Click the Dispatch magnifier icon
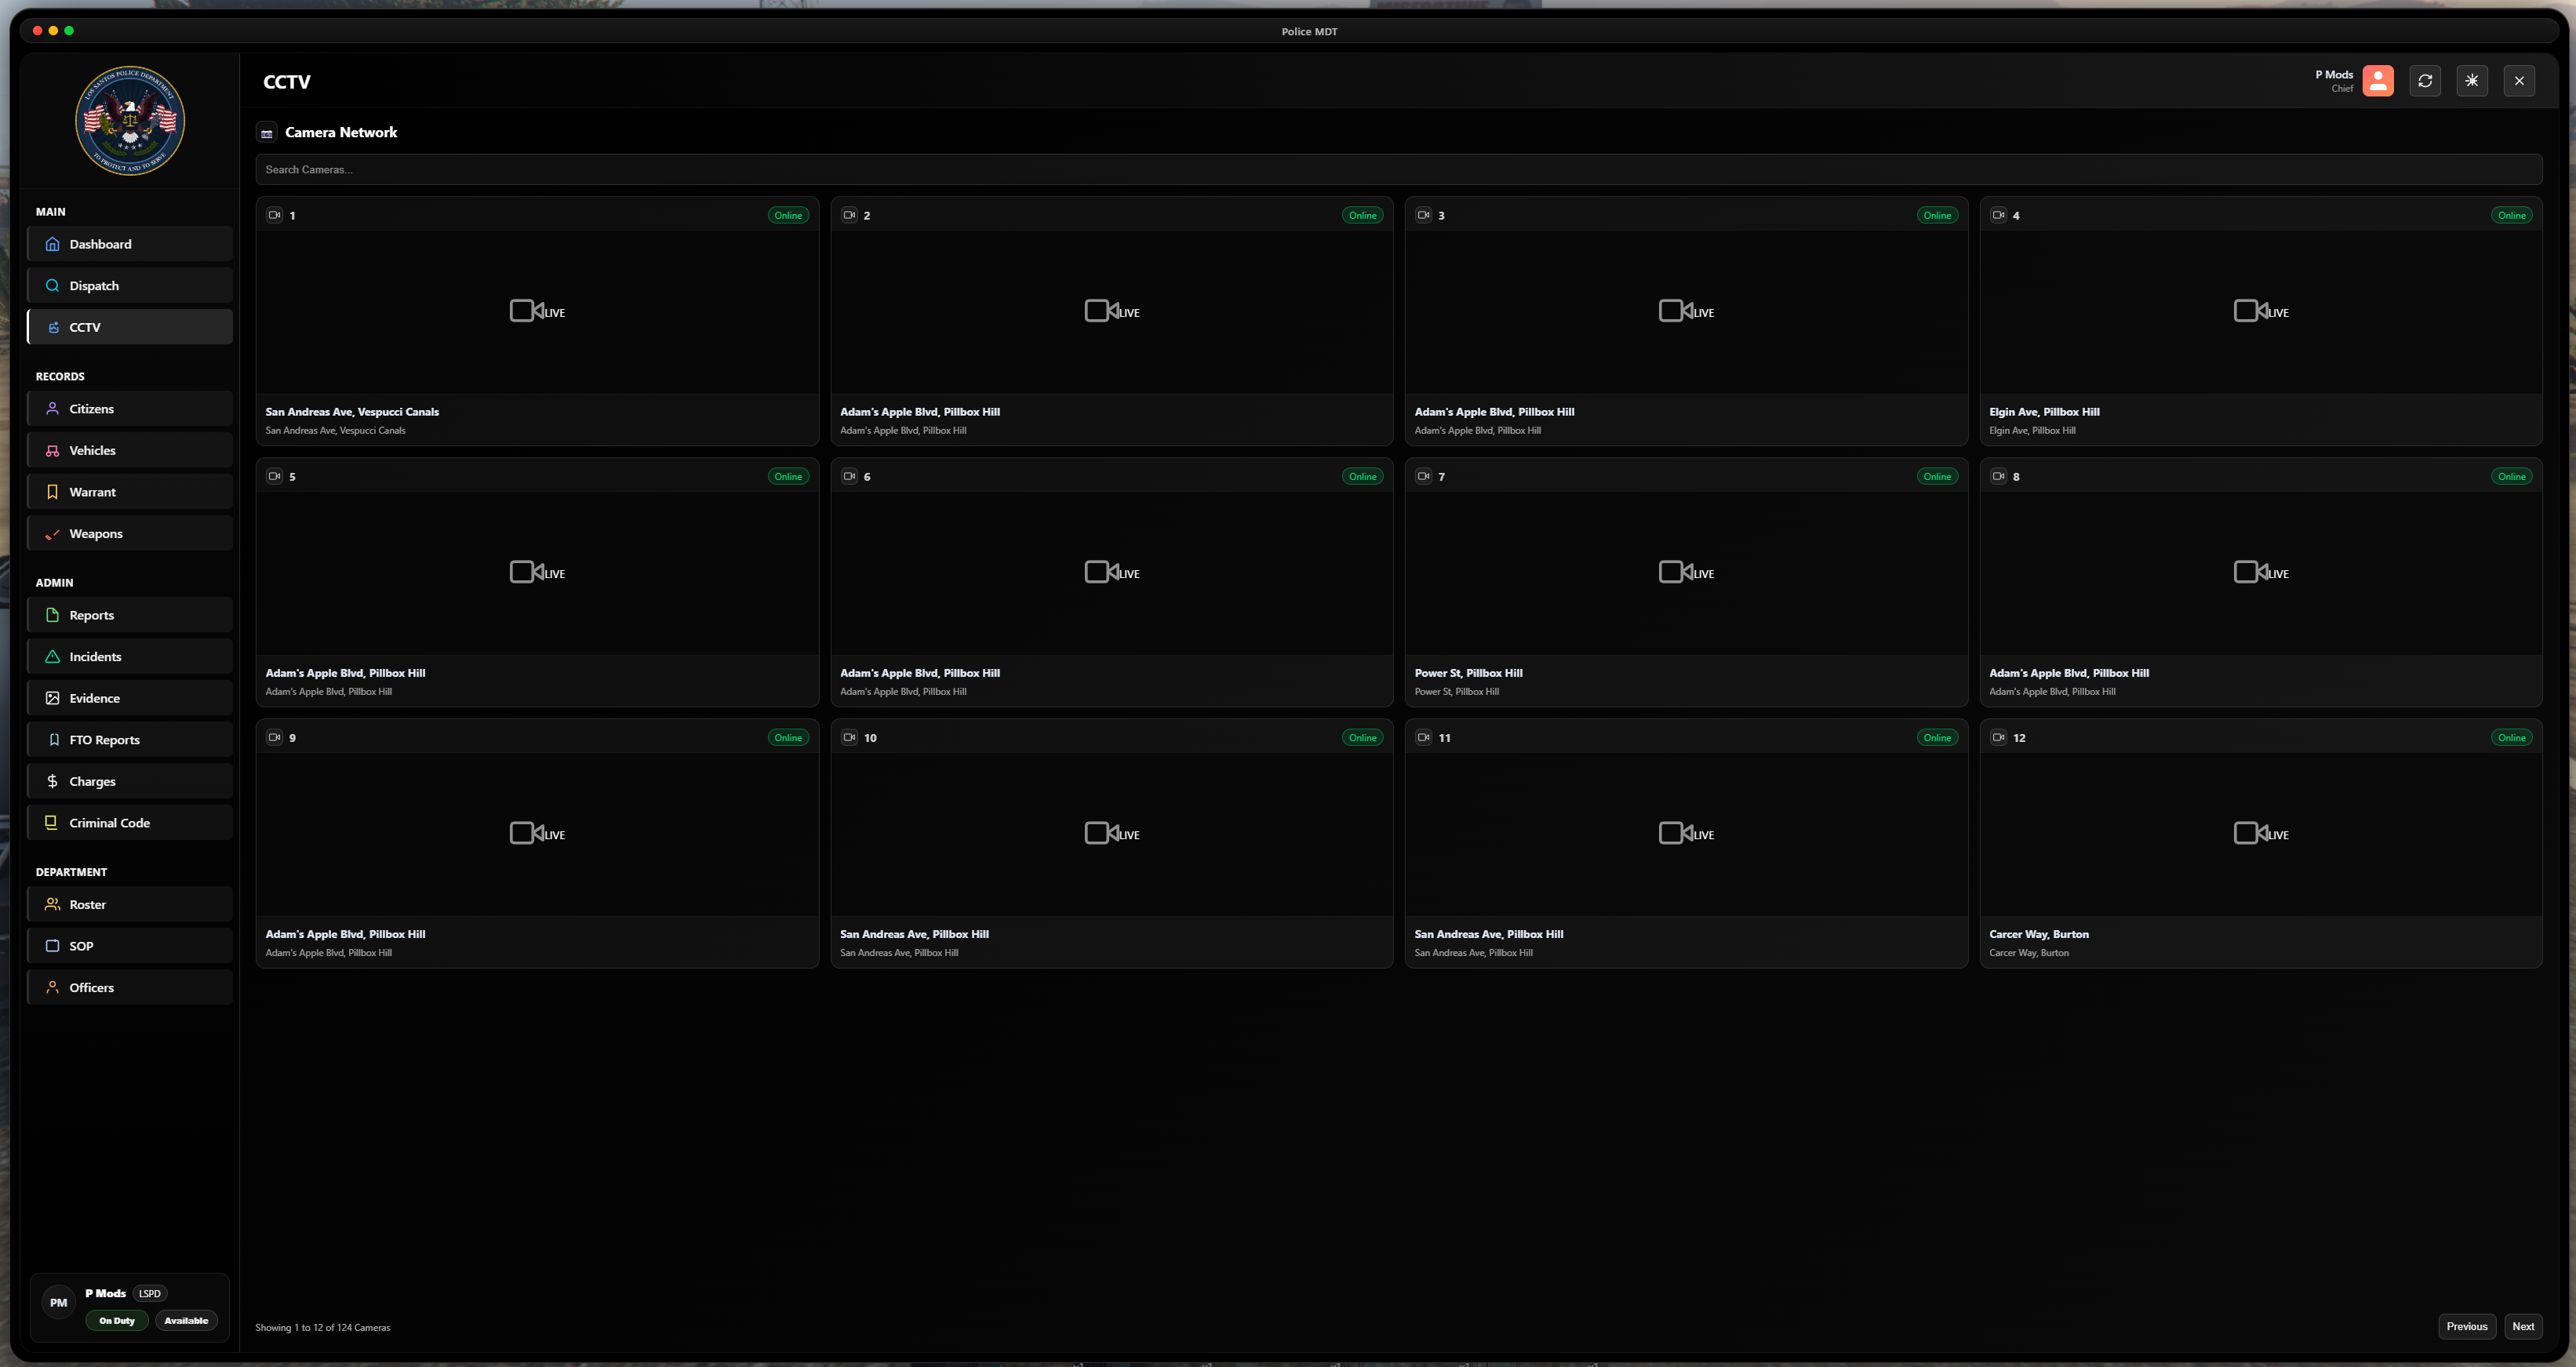The width and height of the screenshot is (2576, 1367). (53, 286)
